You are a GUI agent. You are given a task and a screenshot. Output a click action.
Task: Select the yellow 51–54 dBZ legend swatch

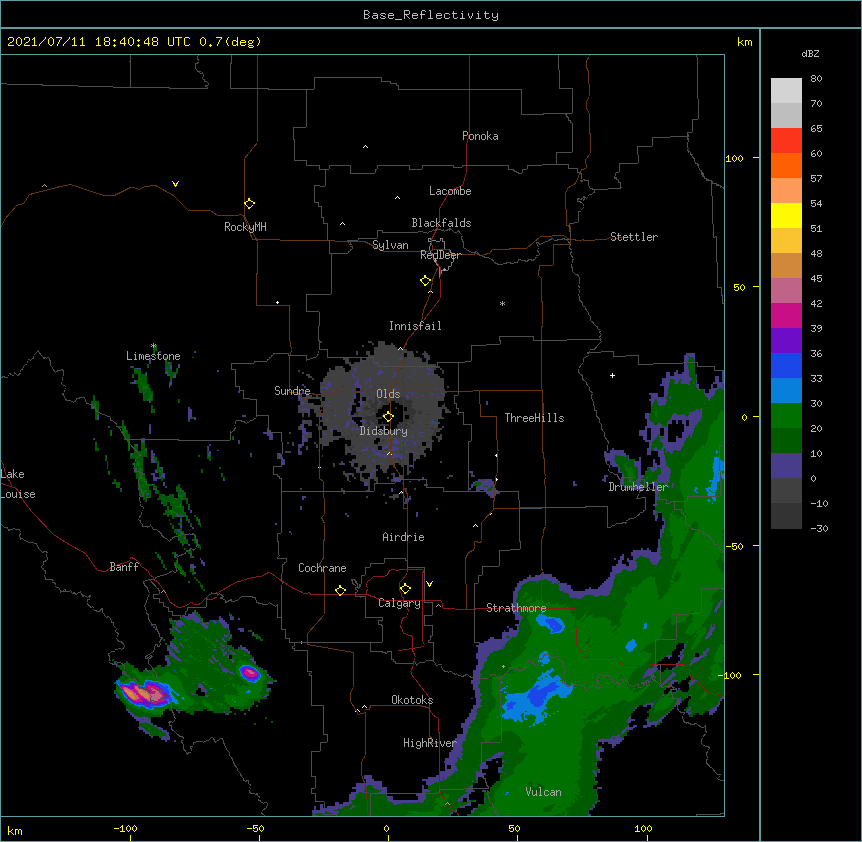click(786, 215)
